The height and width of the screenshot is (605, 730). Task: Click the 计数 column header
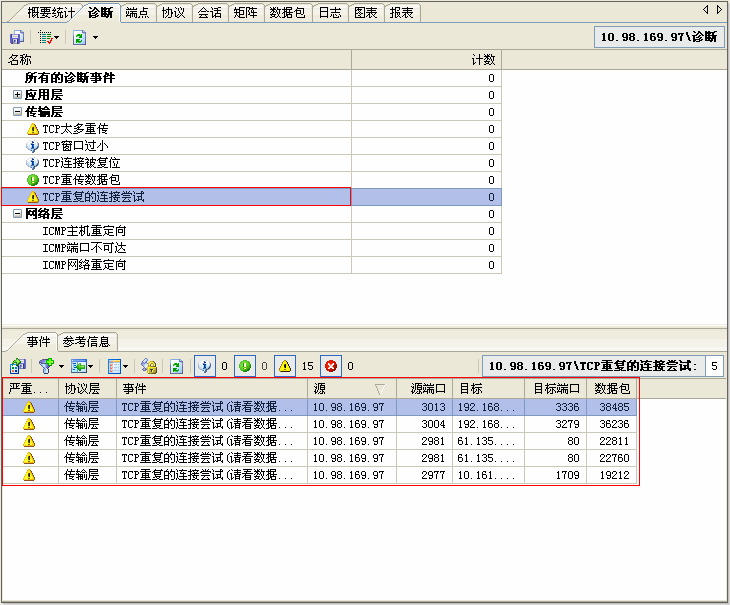tap(426, 60)
